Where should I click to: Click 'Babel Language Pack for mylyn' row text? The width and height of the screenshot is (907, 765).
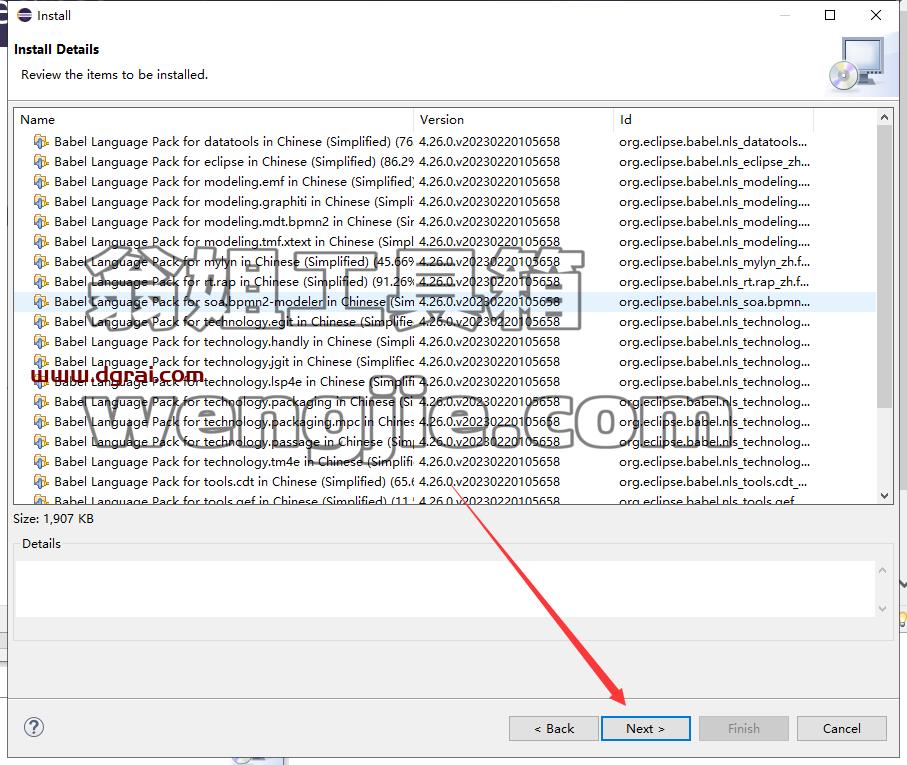(234, 262)
